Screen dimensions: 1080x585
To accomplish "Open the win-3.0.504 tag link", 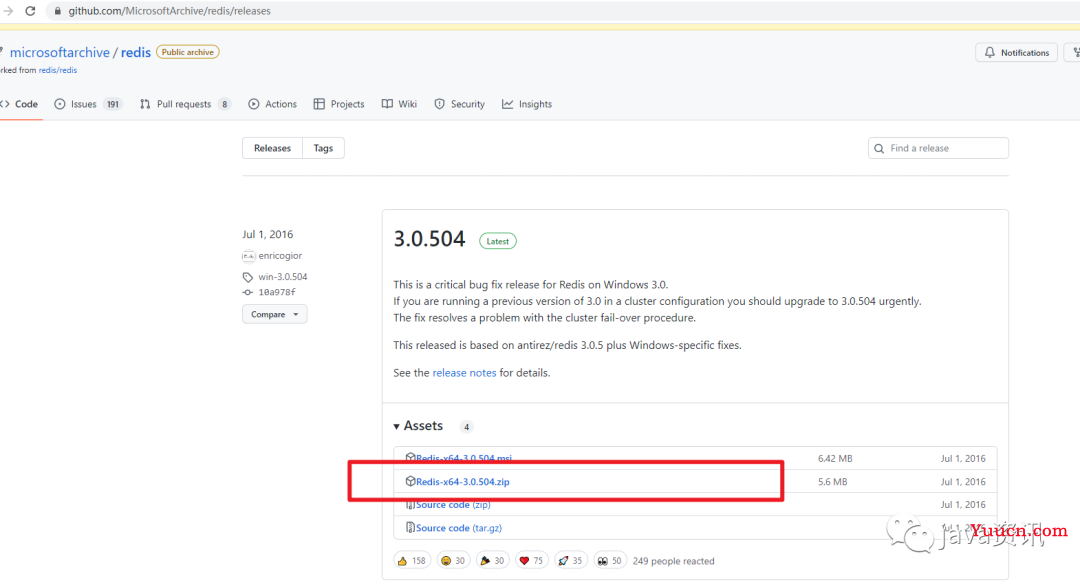I will click(282, 276).
